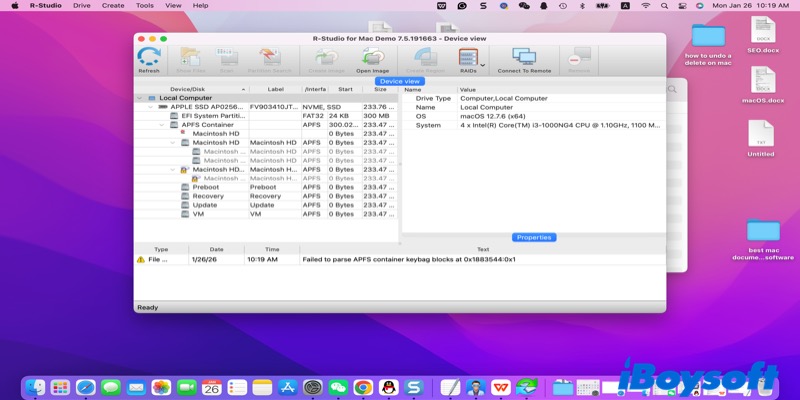Select the Preboot volume icon
The image size is (800, 400).
click(x=185, y=187)
